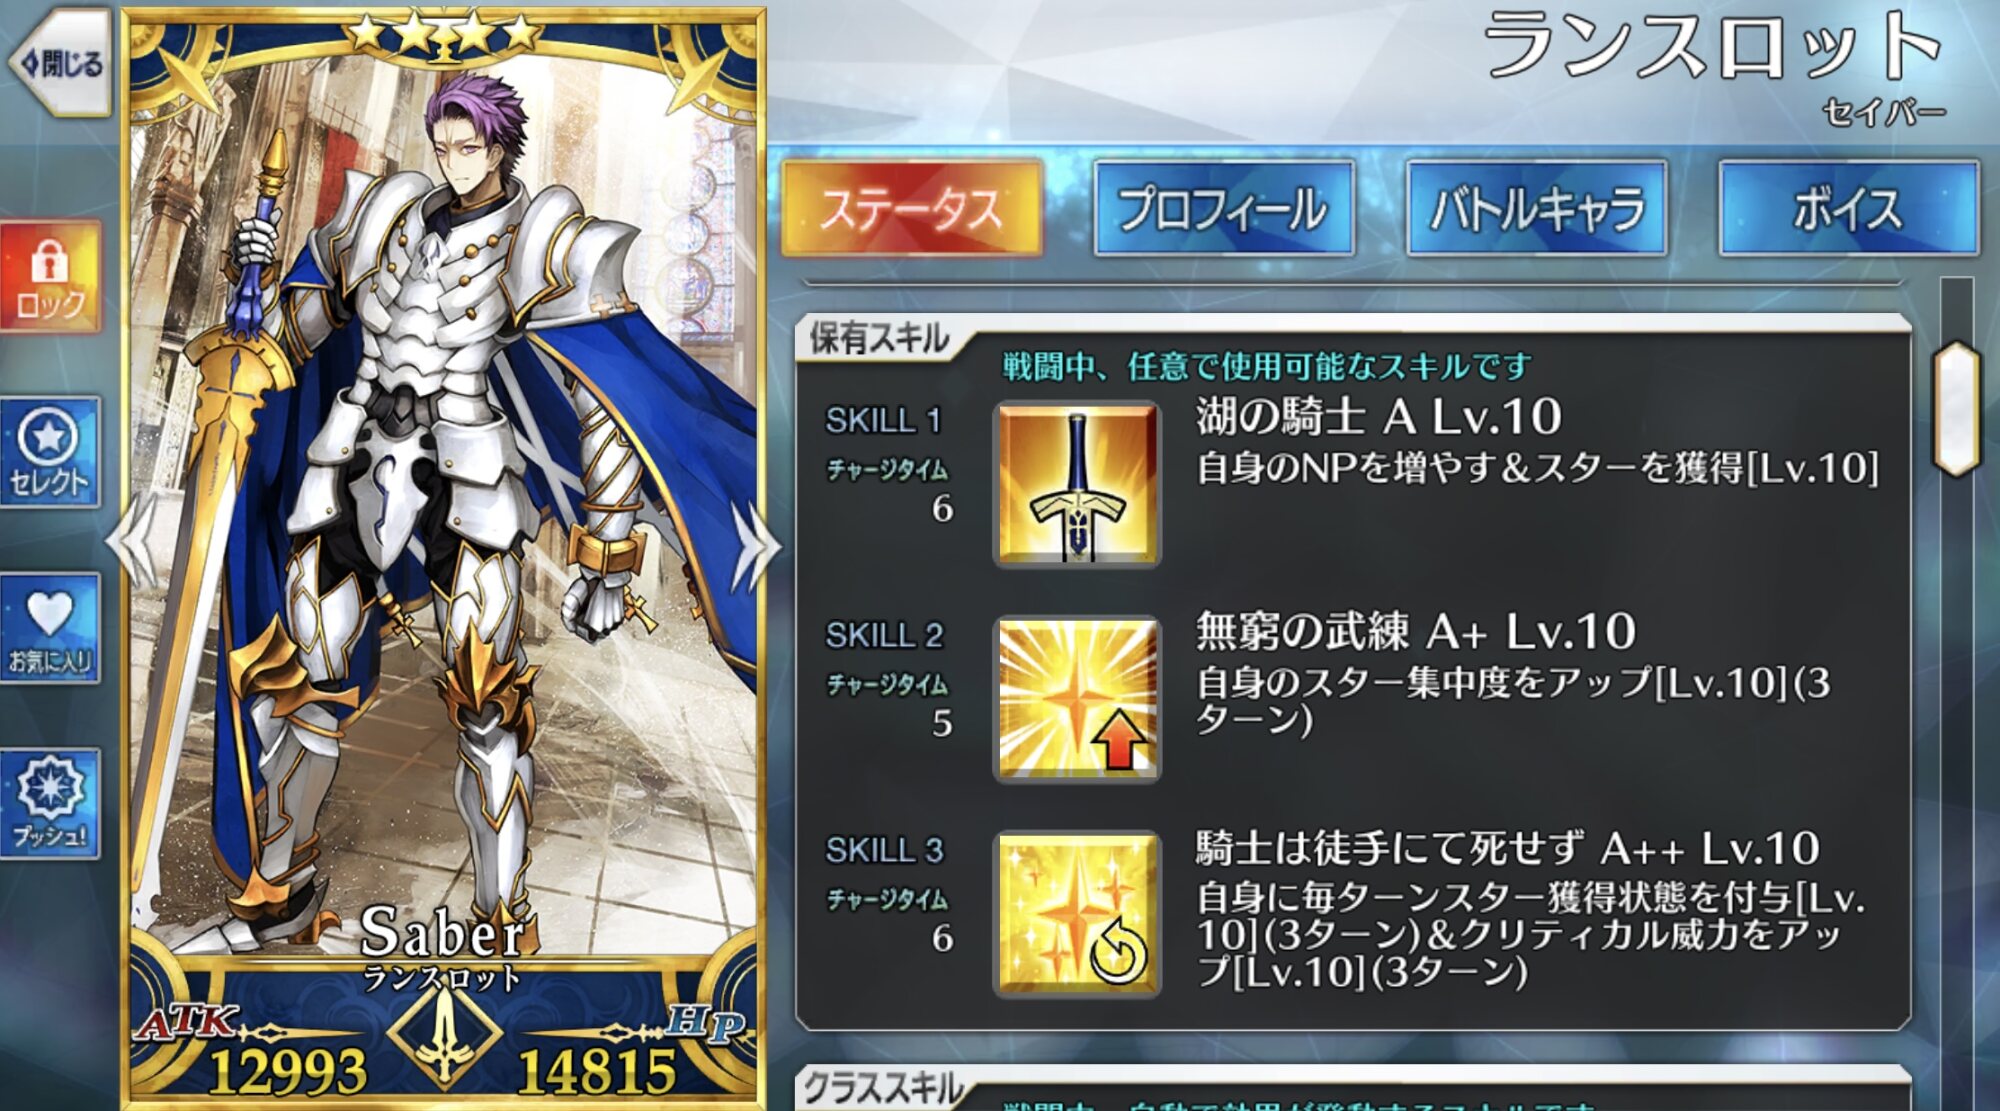This screenshot has height=1111, width=2000.
Task: Open the ボイス tab
Action: [1848, 208]
